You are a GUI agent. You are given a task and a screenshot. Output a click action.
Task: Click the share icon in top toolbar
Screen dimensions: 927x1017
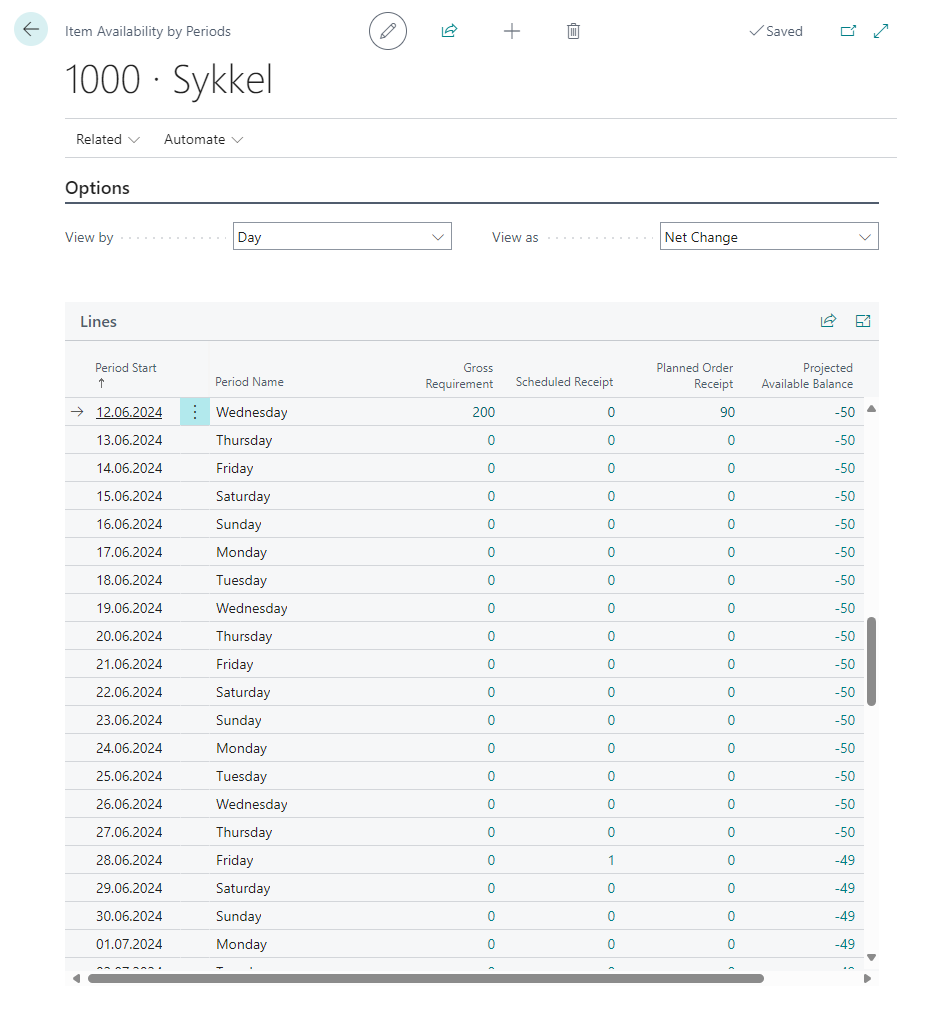[449, 31]
